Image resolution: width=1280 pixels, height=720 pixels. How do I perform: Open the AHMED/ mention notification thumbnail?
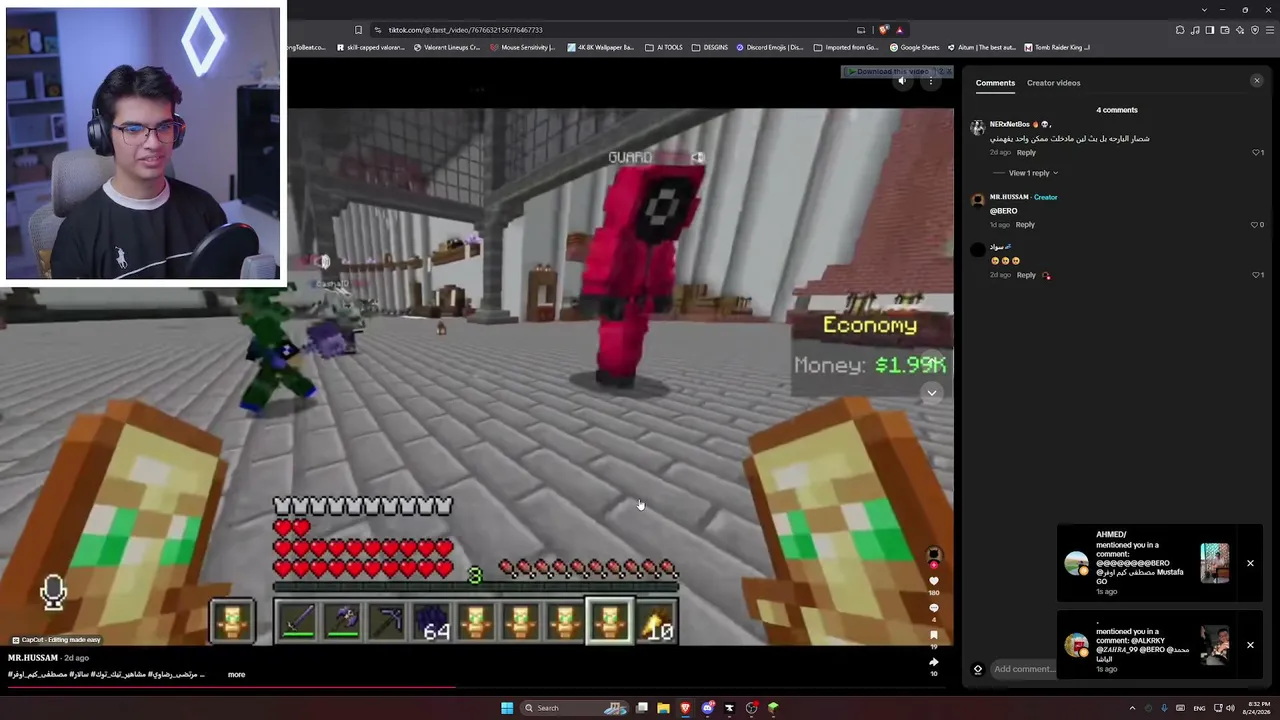[x=1215, y=563]
